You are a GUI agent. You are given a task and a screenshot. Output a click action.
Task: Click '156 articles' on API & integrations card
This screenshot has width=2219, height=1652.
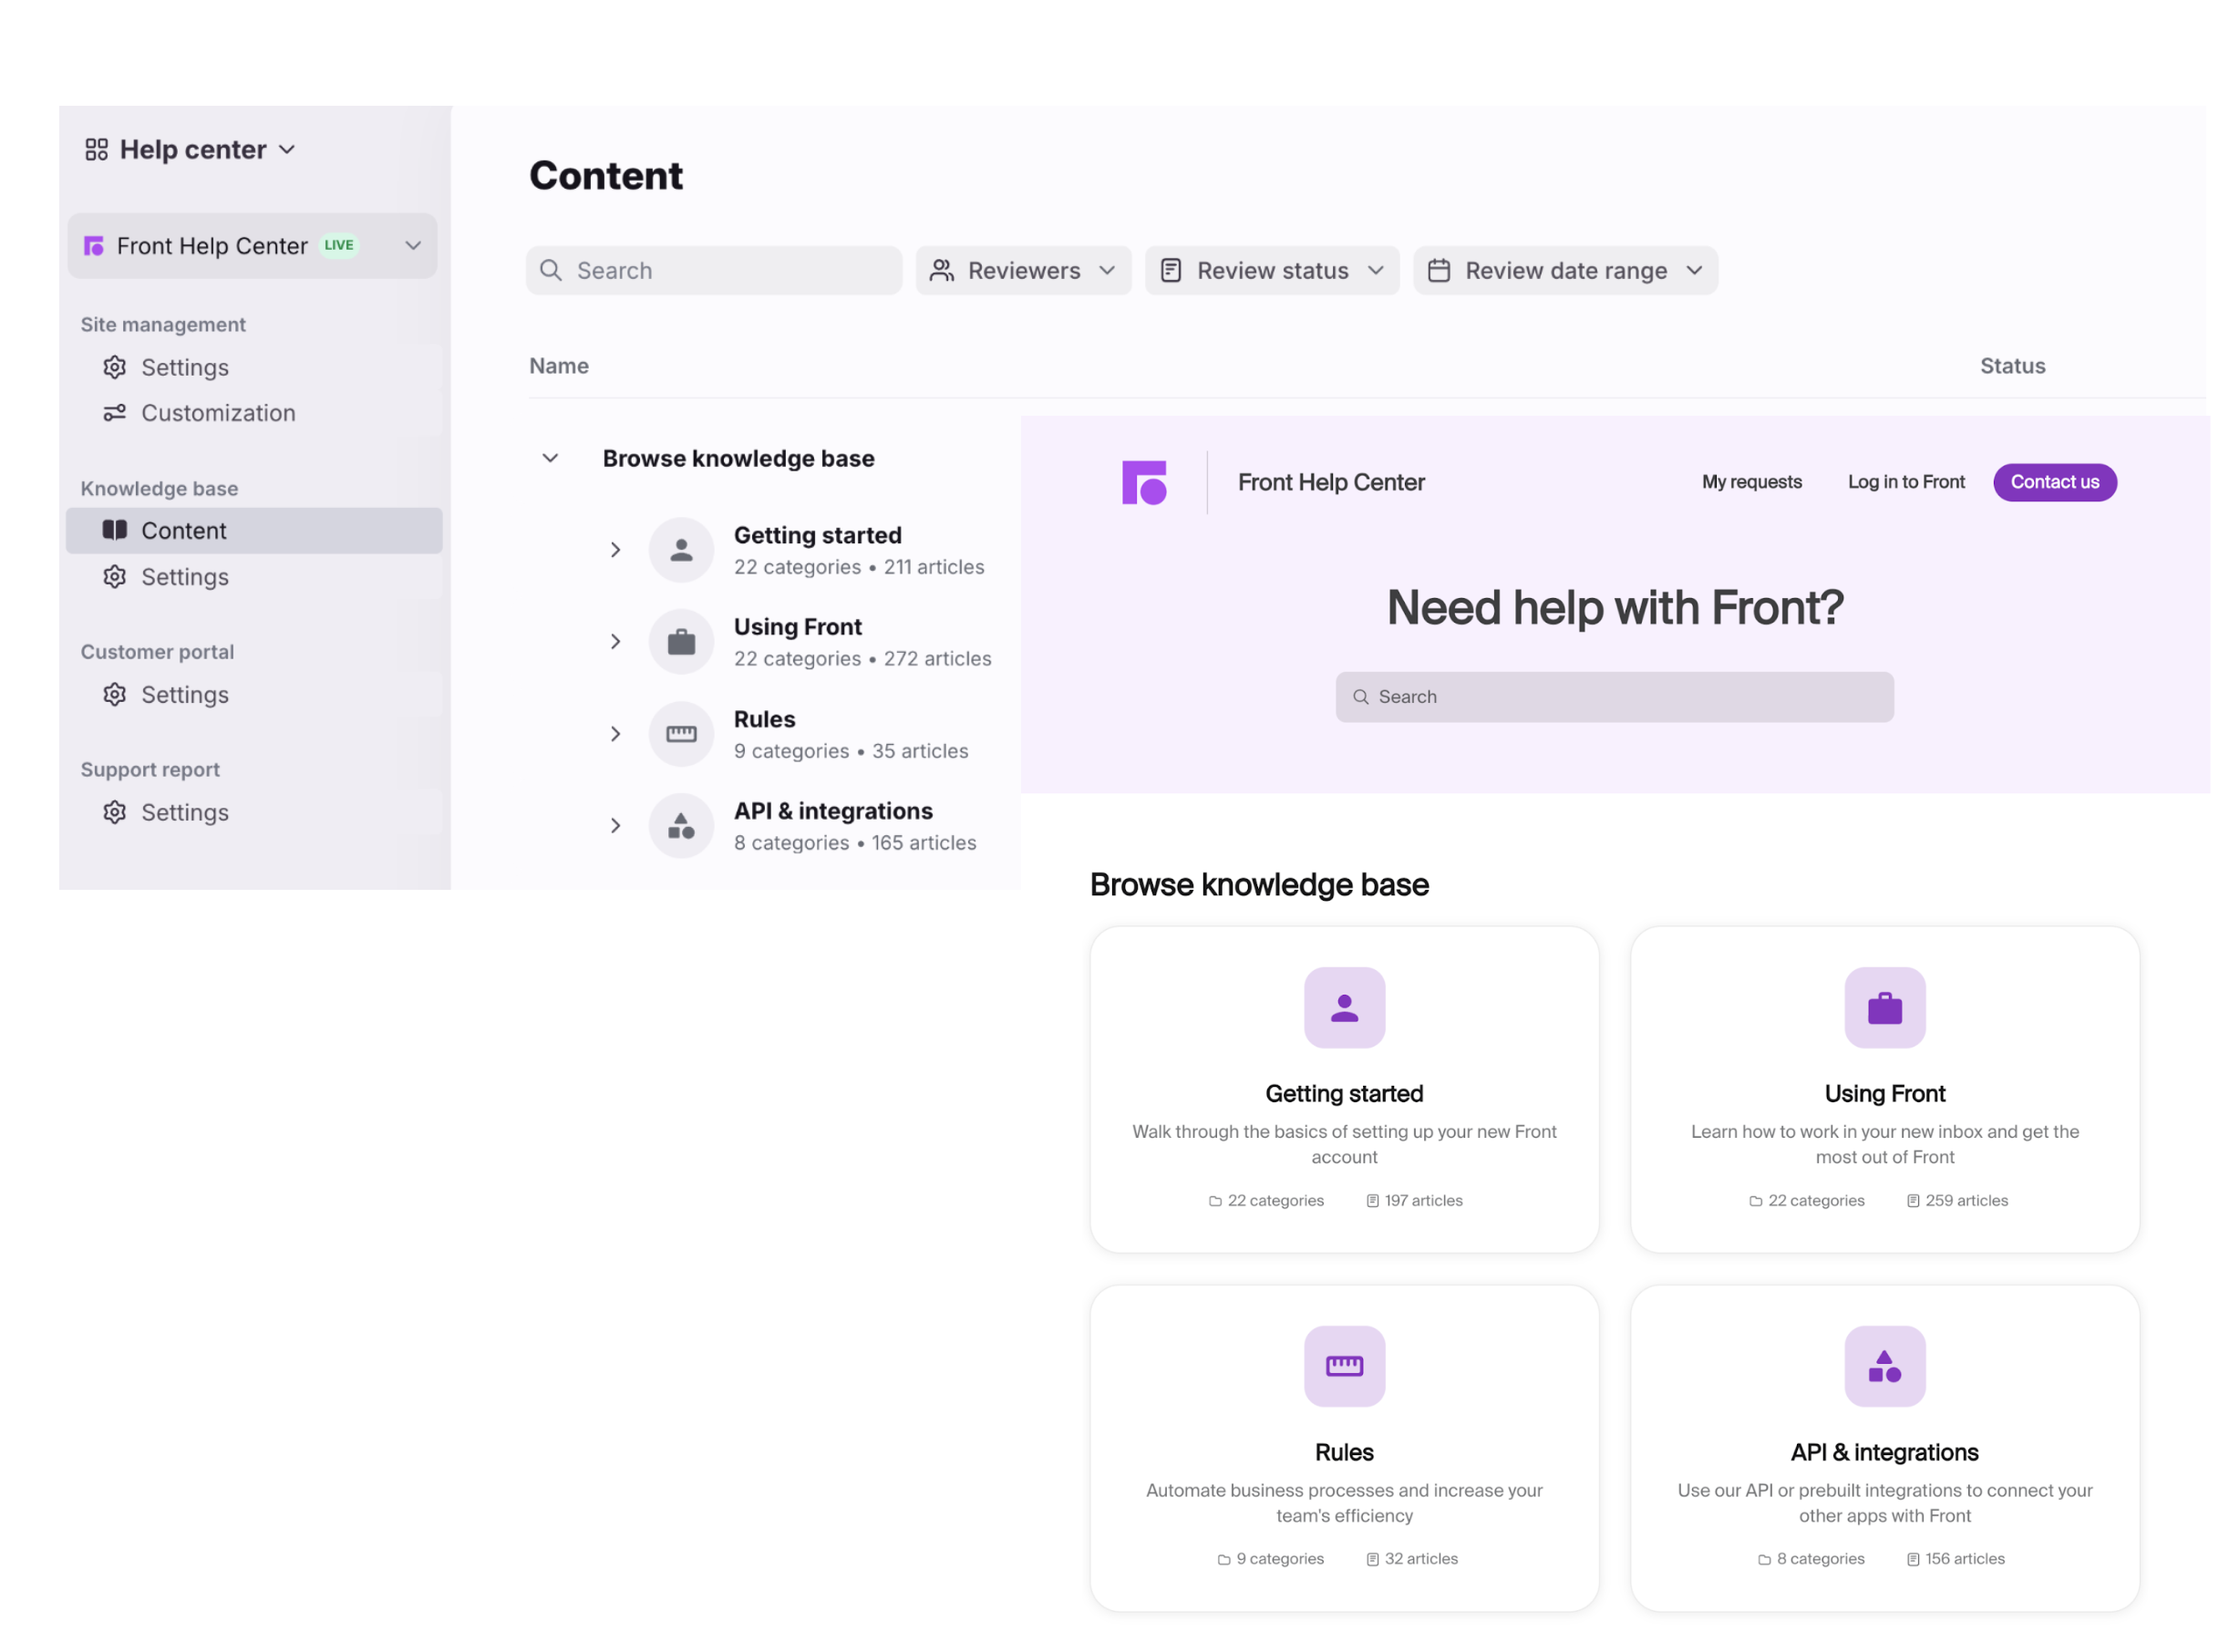(x=1956, y=1559)
